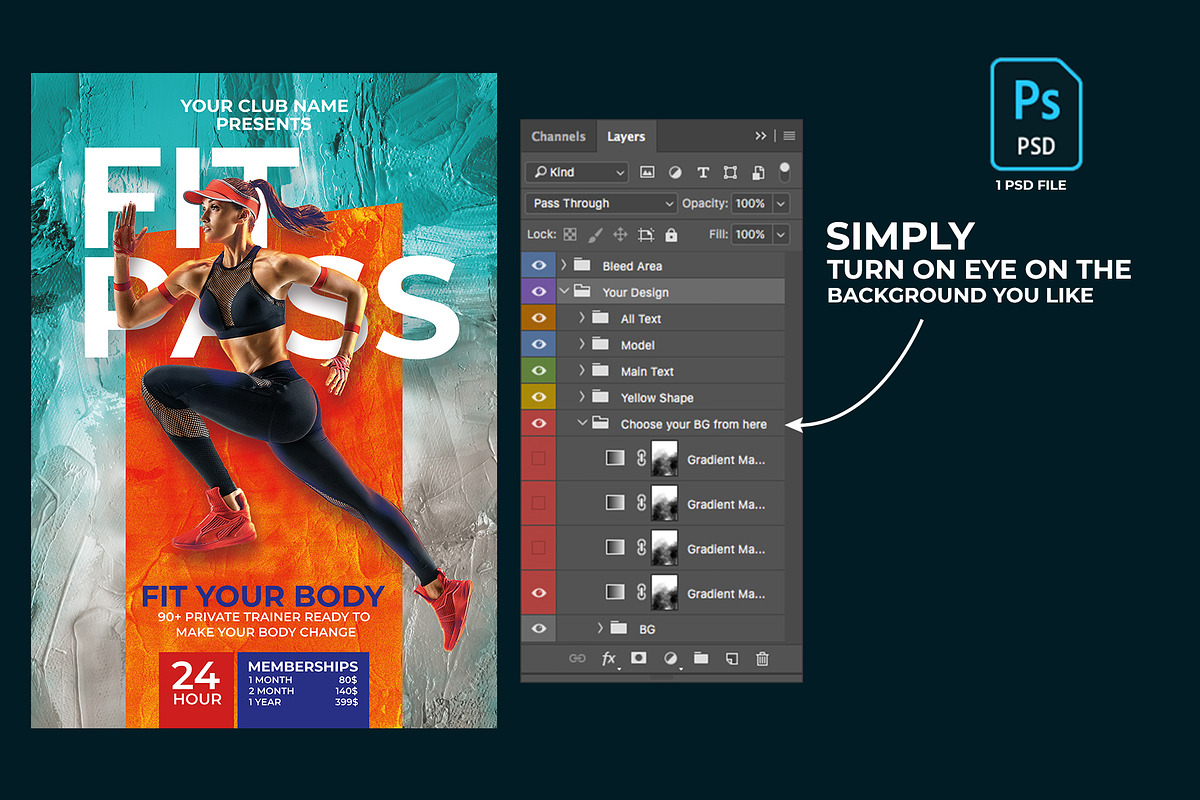This screenshot has width=1200, height=800.
Task: Click mask link icon on first Gradient Map layer
Action: pos(641,459)
